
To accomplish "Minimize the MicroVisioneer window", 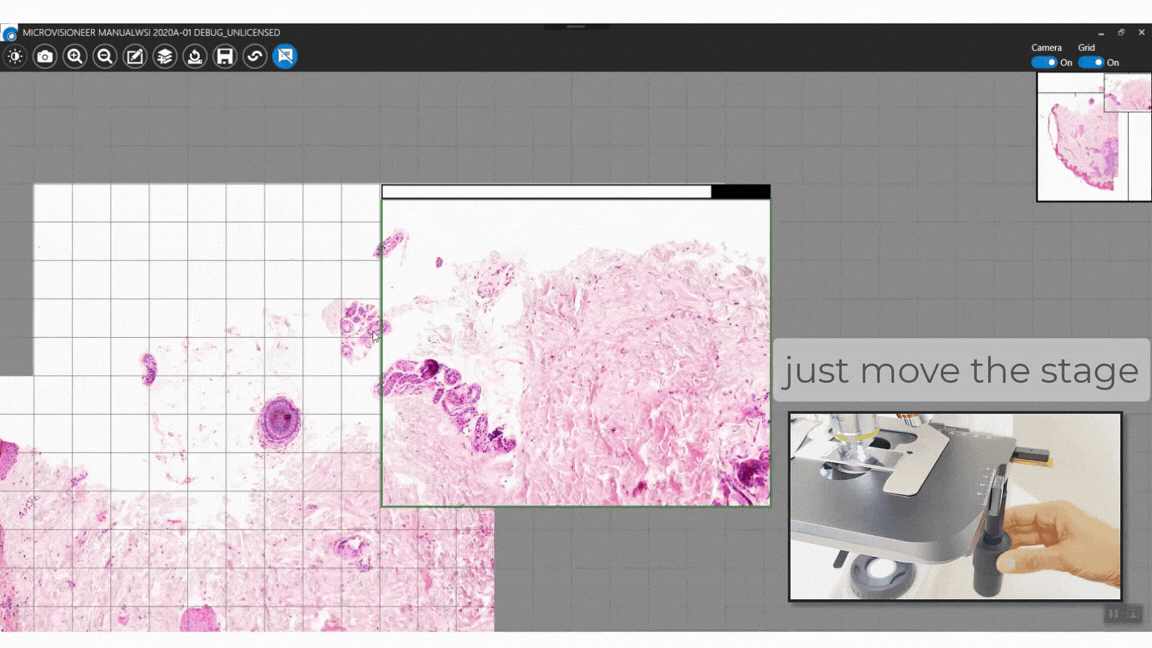I will tap(1101, 32).
